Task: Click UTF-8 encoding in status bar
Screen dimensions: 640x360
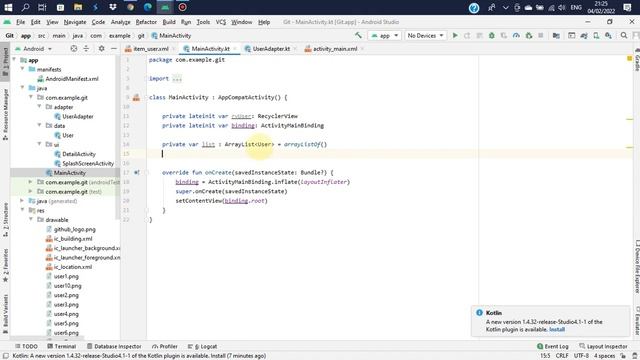Action: tap(581, 356)
